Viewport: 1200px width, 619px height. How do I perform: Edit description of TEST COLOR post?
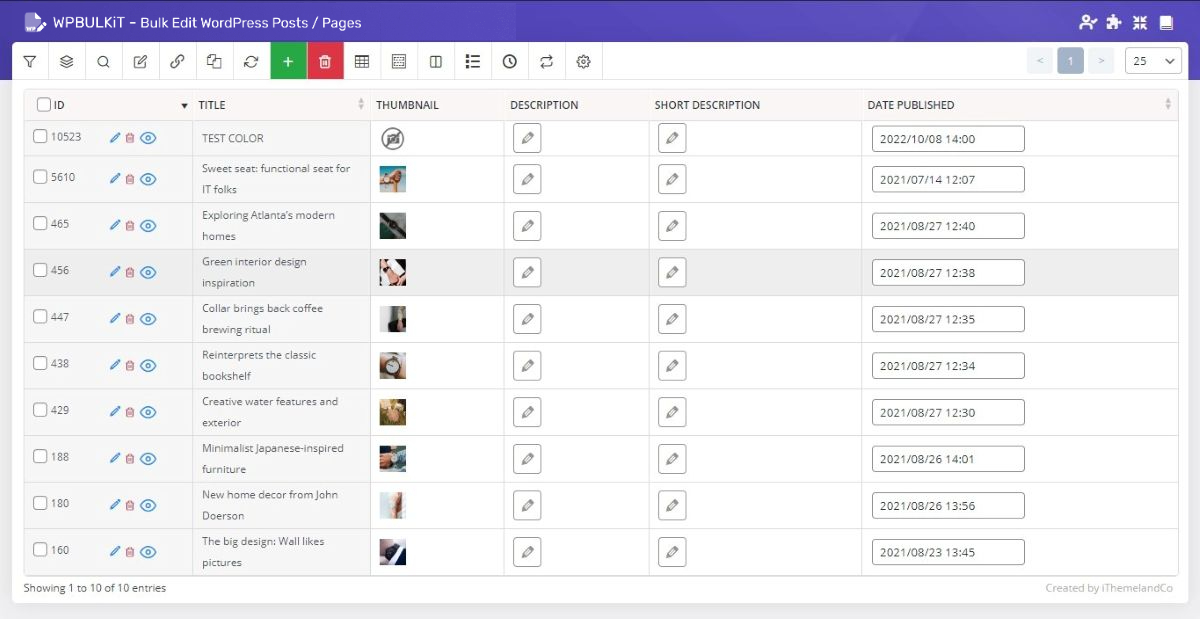coord(527,138)
